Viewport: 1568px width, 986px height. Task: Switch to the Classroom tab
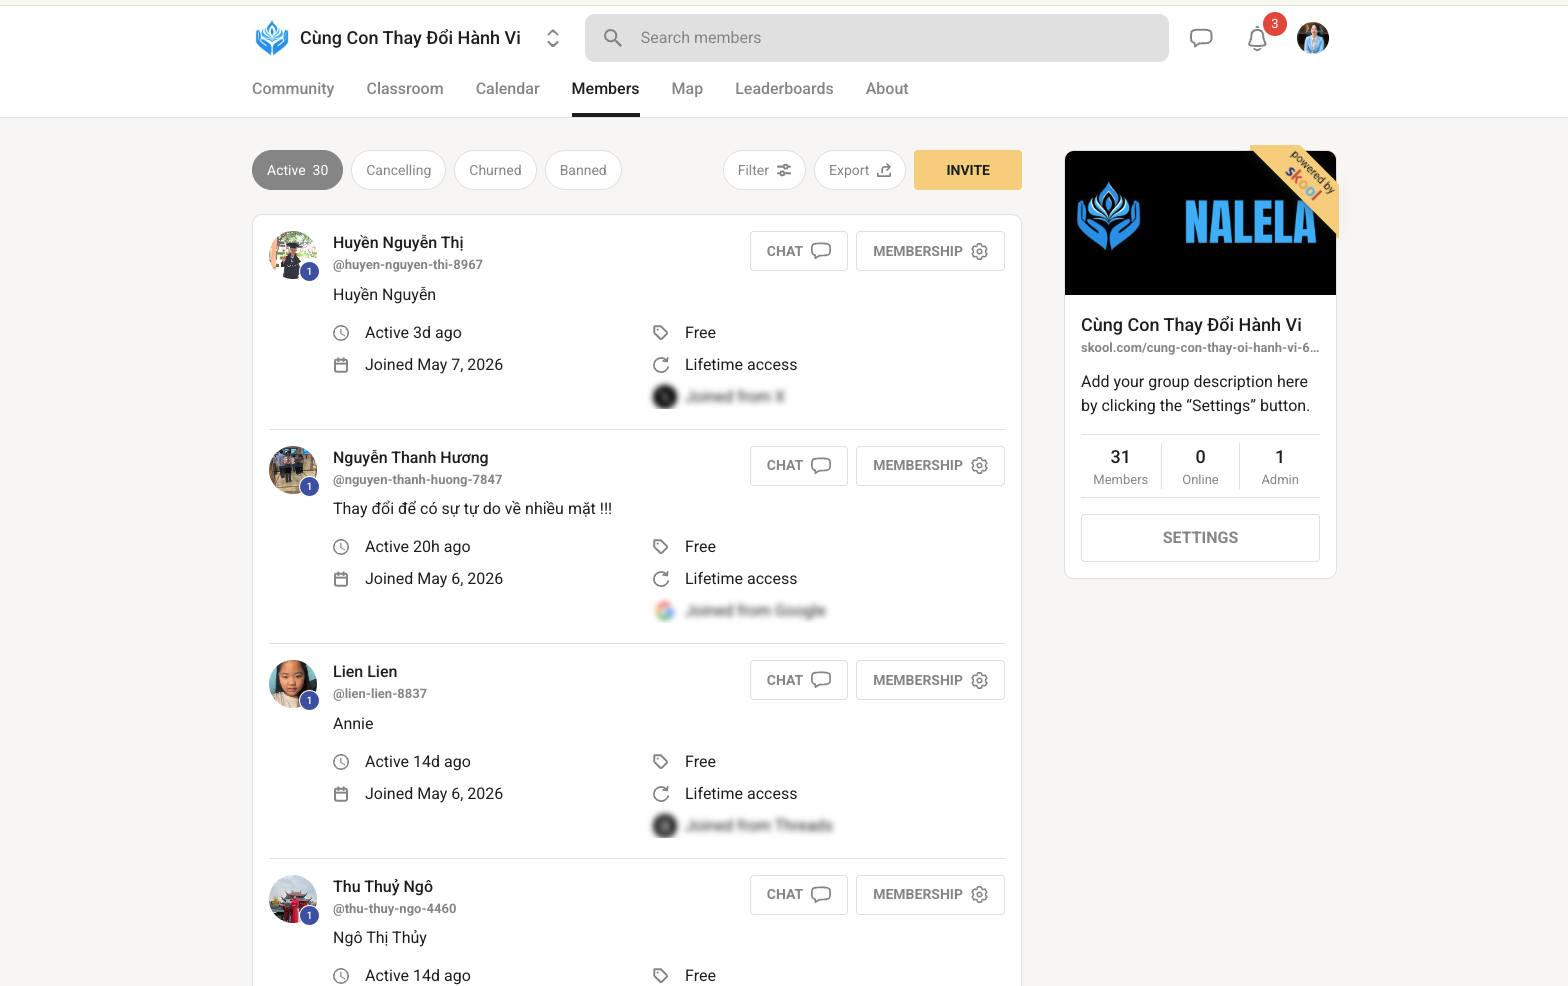(x=405, y=89)
